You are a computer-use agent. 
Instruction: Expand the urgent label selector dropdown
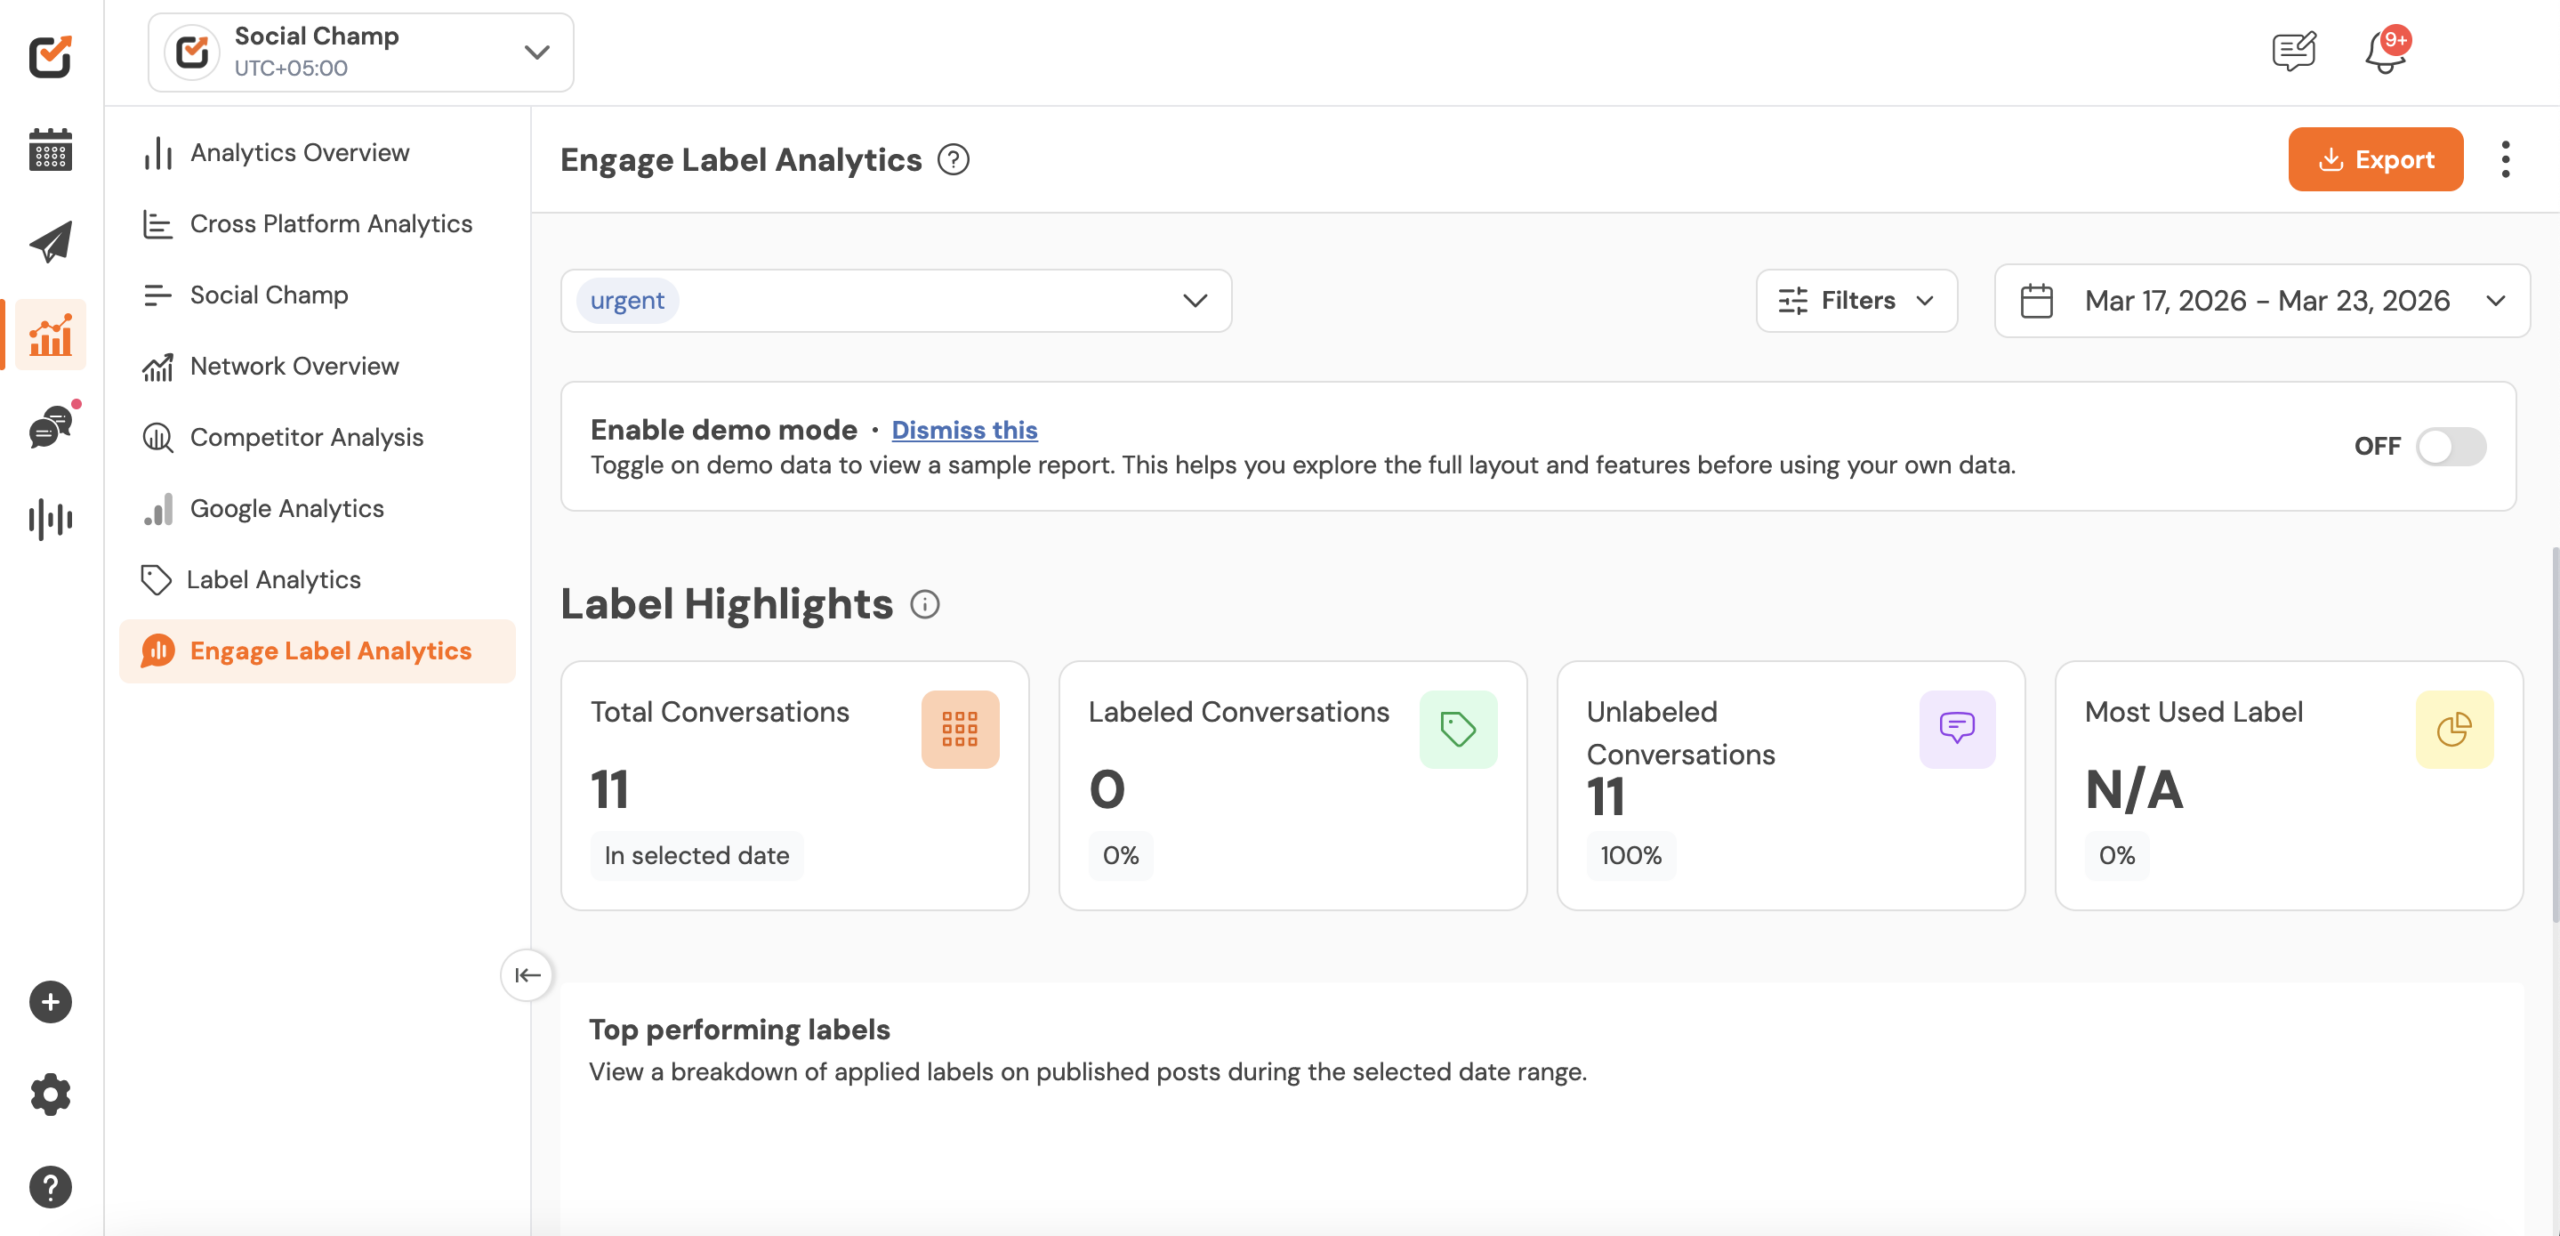tap(1192, 300)
